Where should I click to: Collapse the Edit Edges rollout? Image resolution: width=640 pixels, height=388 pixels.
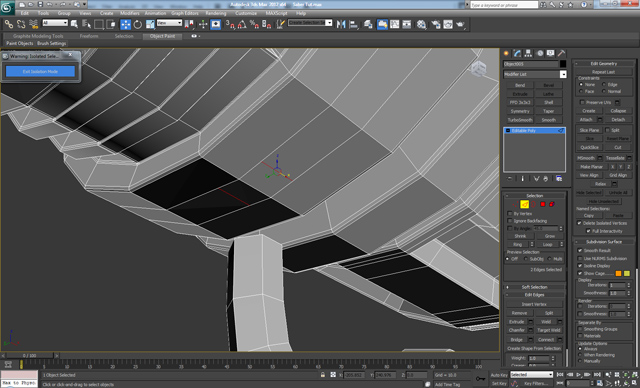[534, 295]
